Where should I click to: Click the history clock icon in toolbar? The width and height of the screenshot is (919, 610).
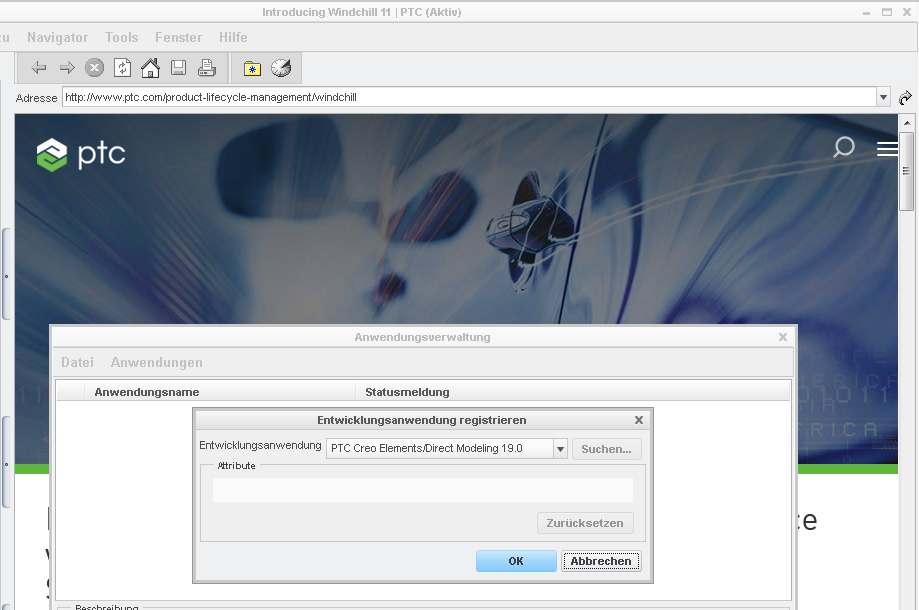click(x=281, y=68)
